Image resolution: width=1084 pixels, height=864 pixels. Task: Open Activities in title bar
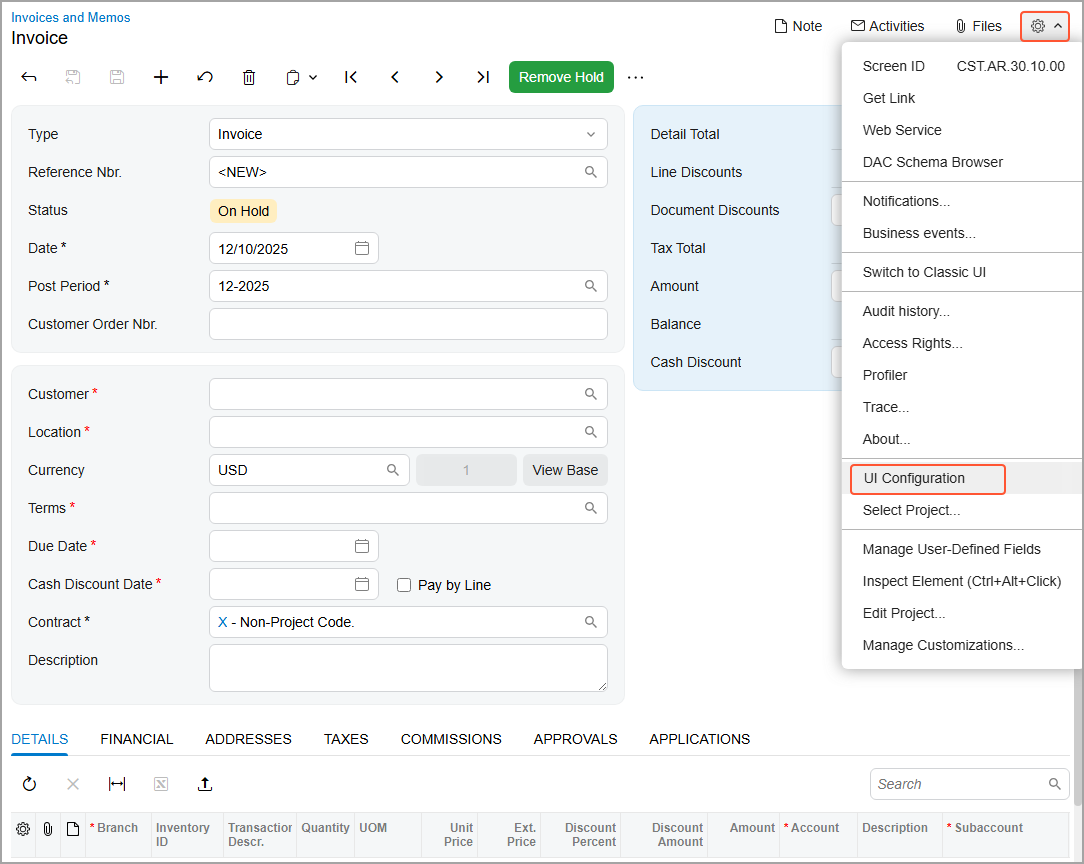(888, 26)
